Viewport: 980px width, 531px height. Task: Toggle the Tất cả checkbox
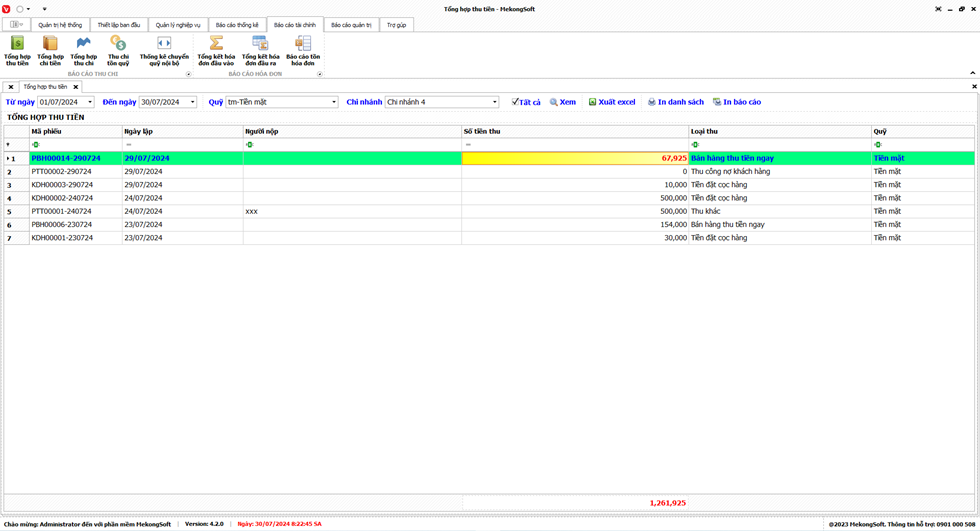(515, 102)
